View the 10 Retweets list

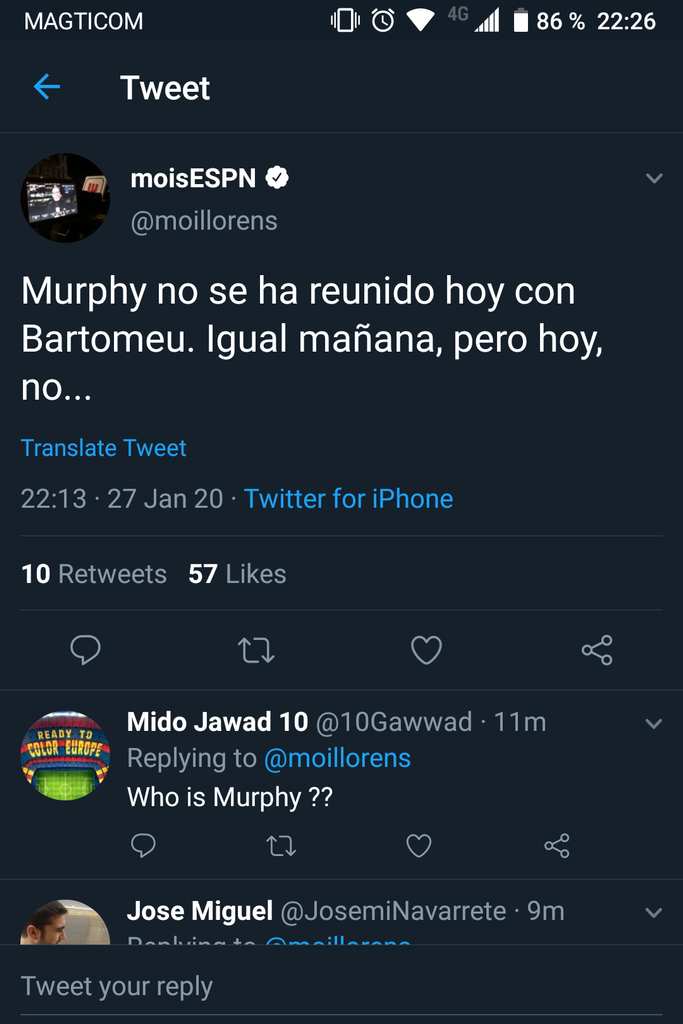click(94, 574)
